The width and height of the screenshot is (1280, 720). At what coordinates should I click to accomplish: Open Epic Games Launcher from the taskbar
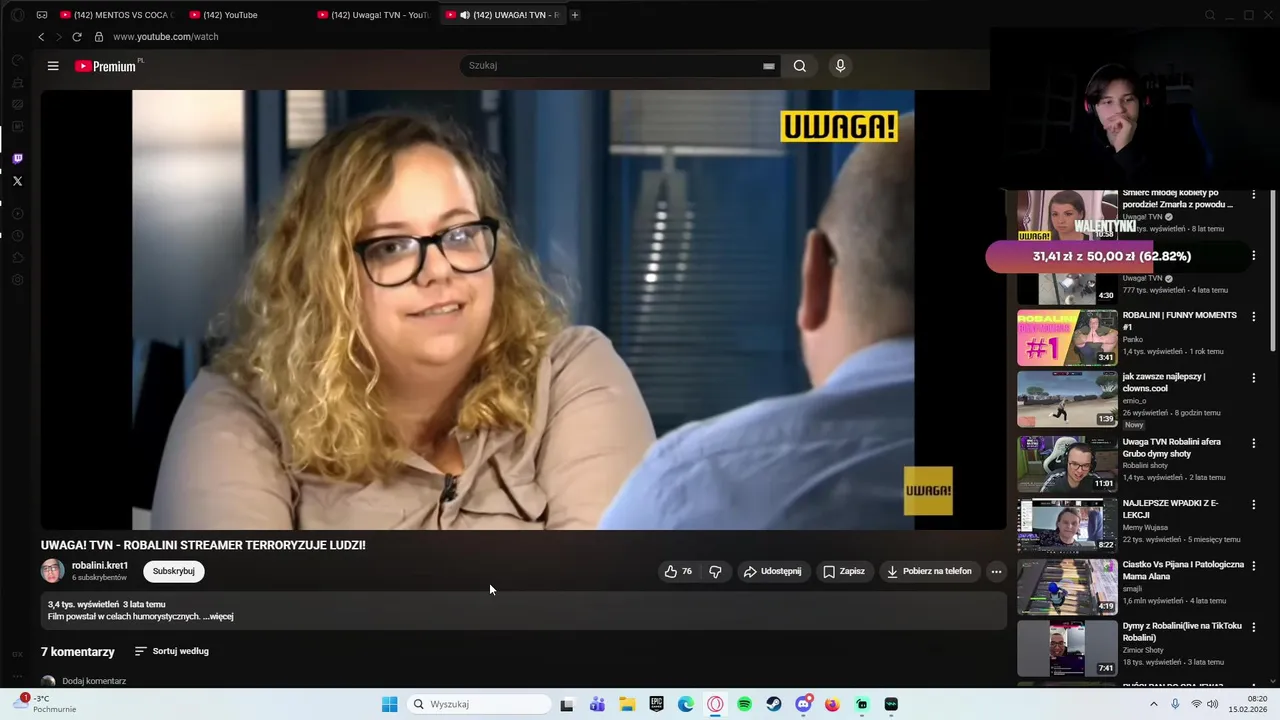tap(656, 704)
